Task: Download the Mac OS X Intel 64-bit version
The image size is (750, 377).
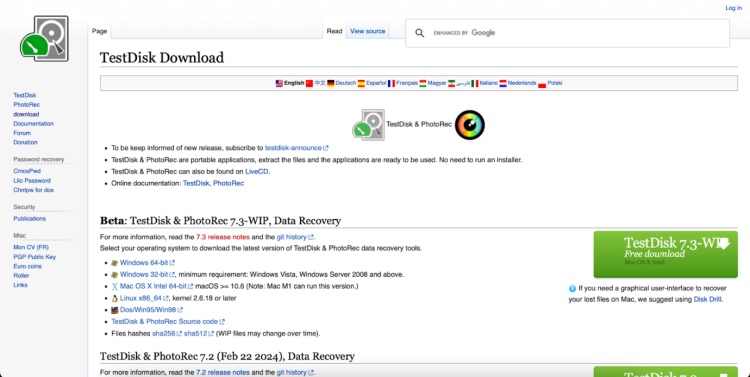Action: pyautogui.click(x=156, y=287)
